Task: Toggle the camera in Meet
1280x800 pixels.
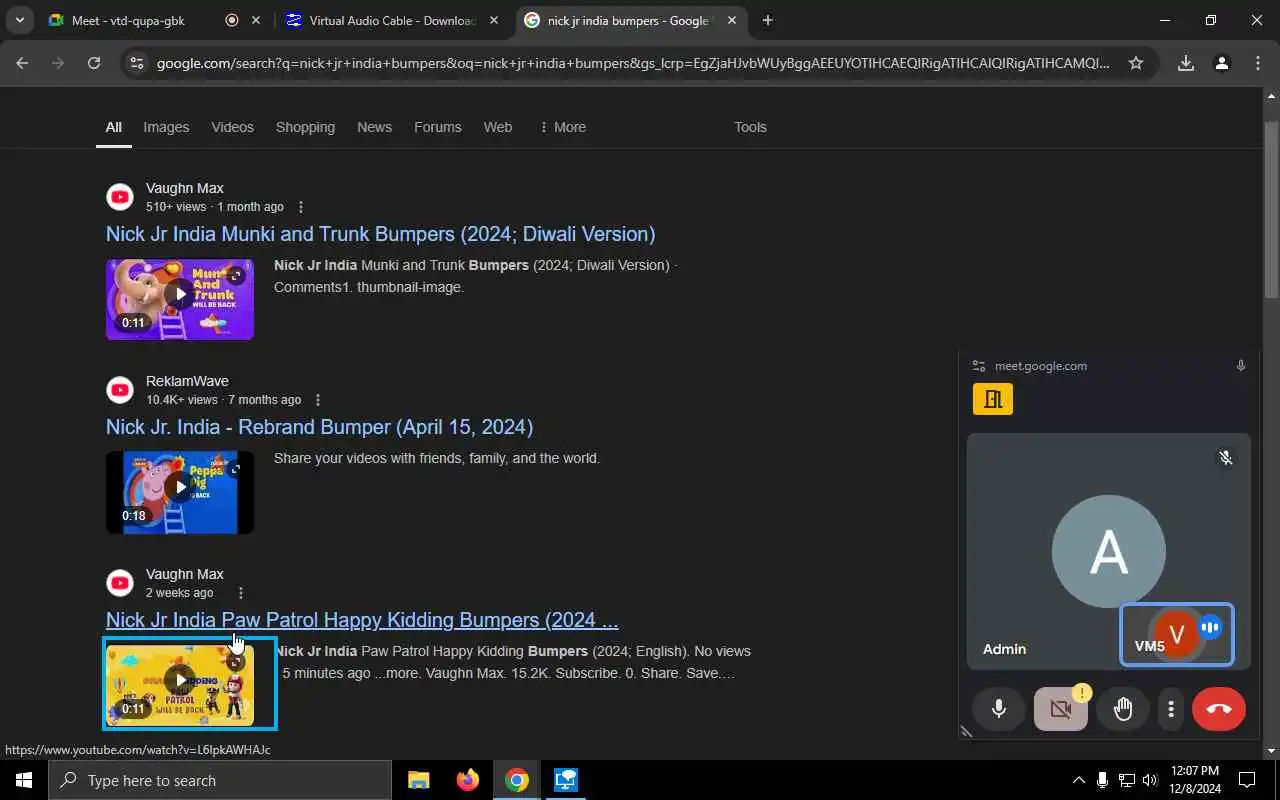Action: tap(1061, 709)
